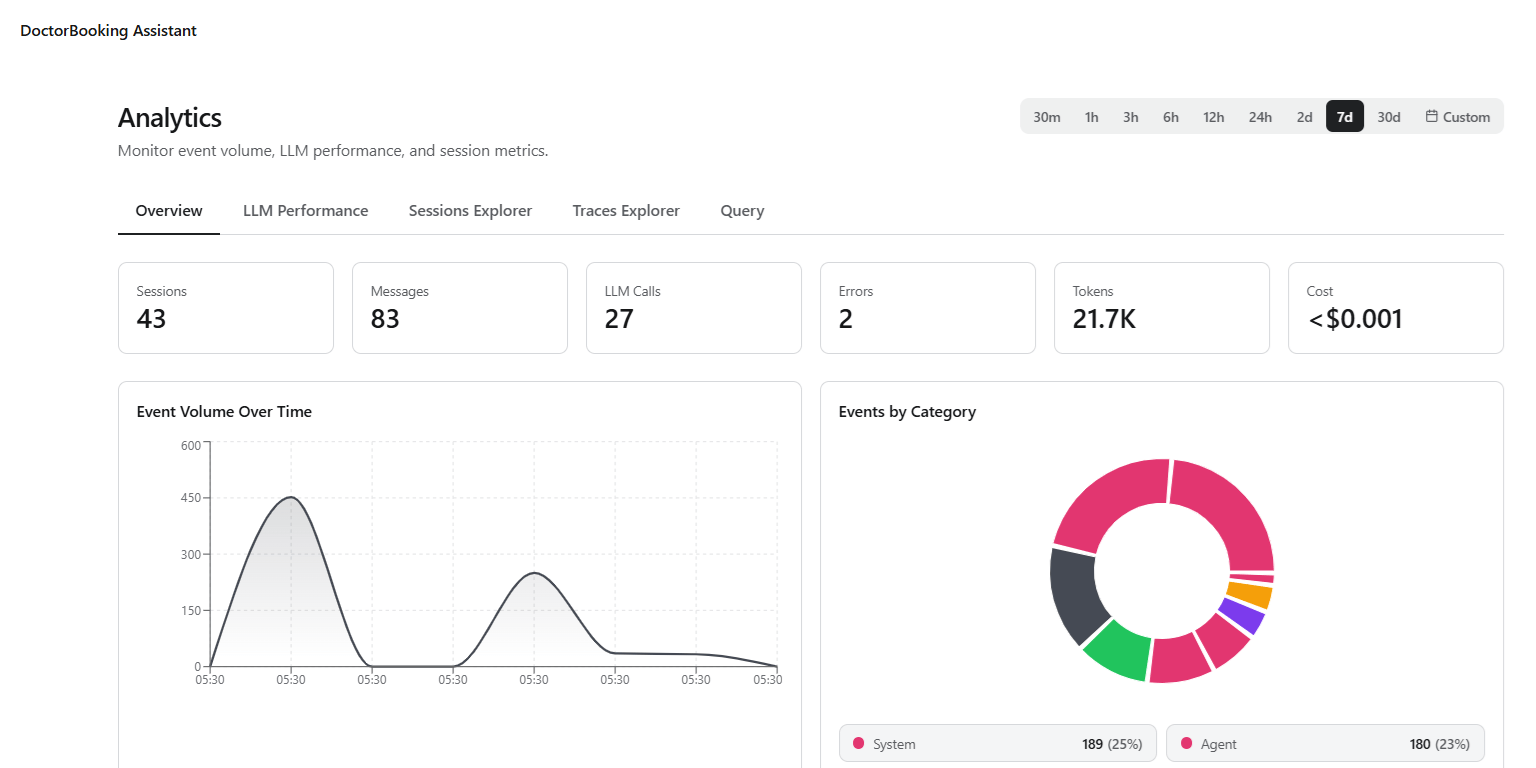Select the 6h time range

(x=1171, y=116)
